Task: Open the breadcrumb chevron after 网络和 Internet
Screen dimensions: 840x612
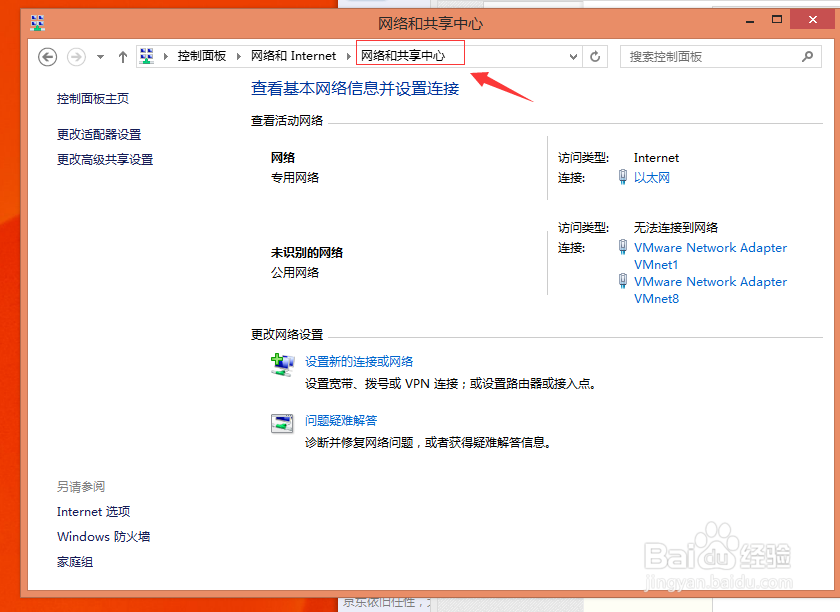Action: point(348,56)
